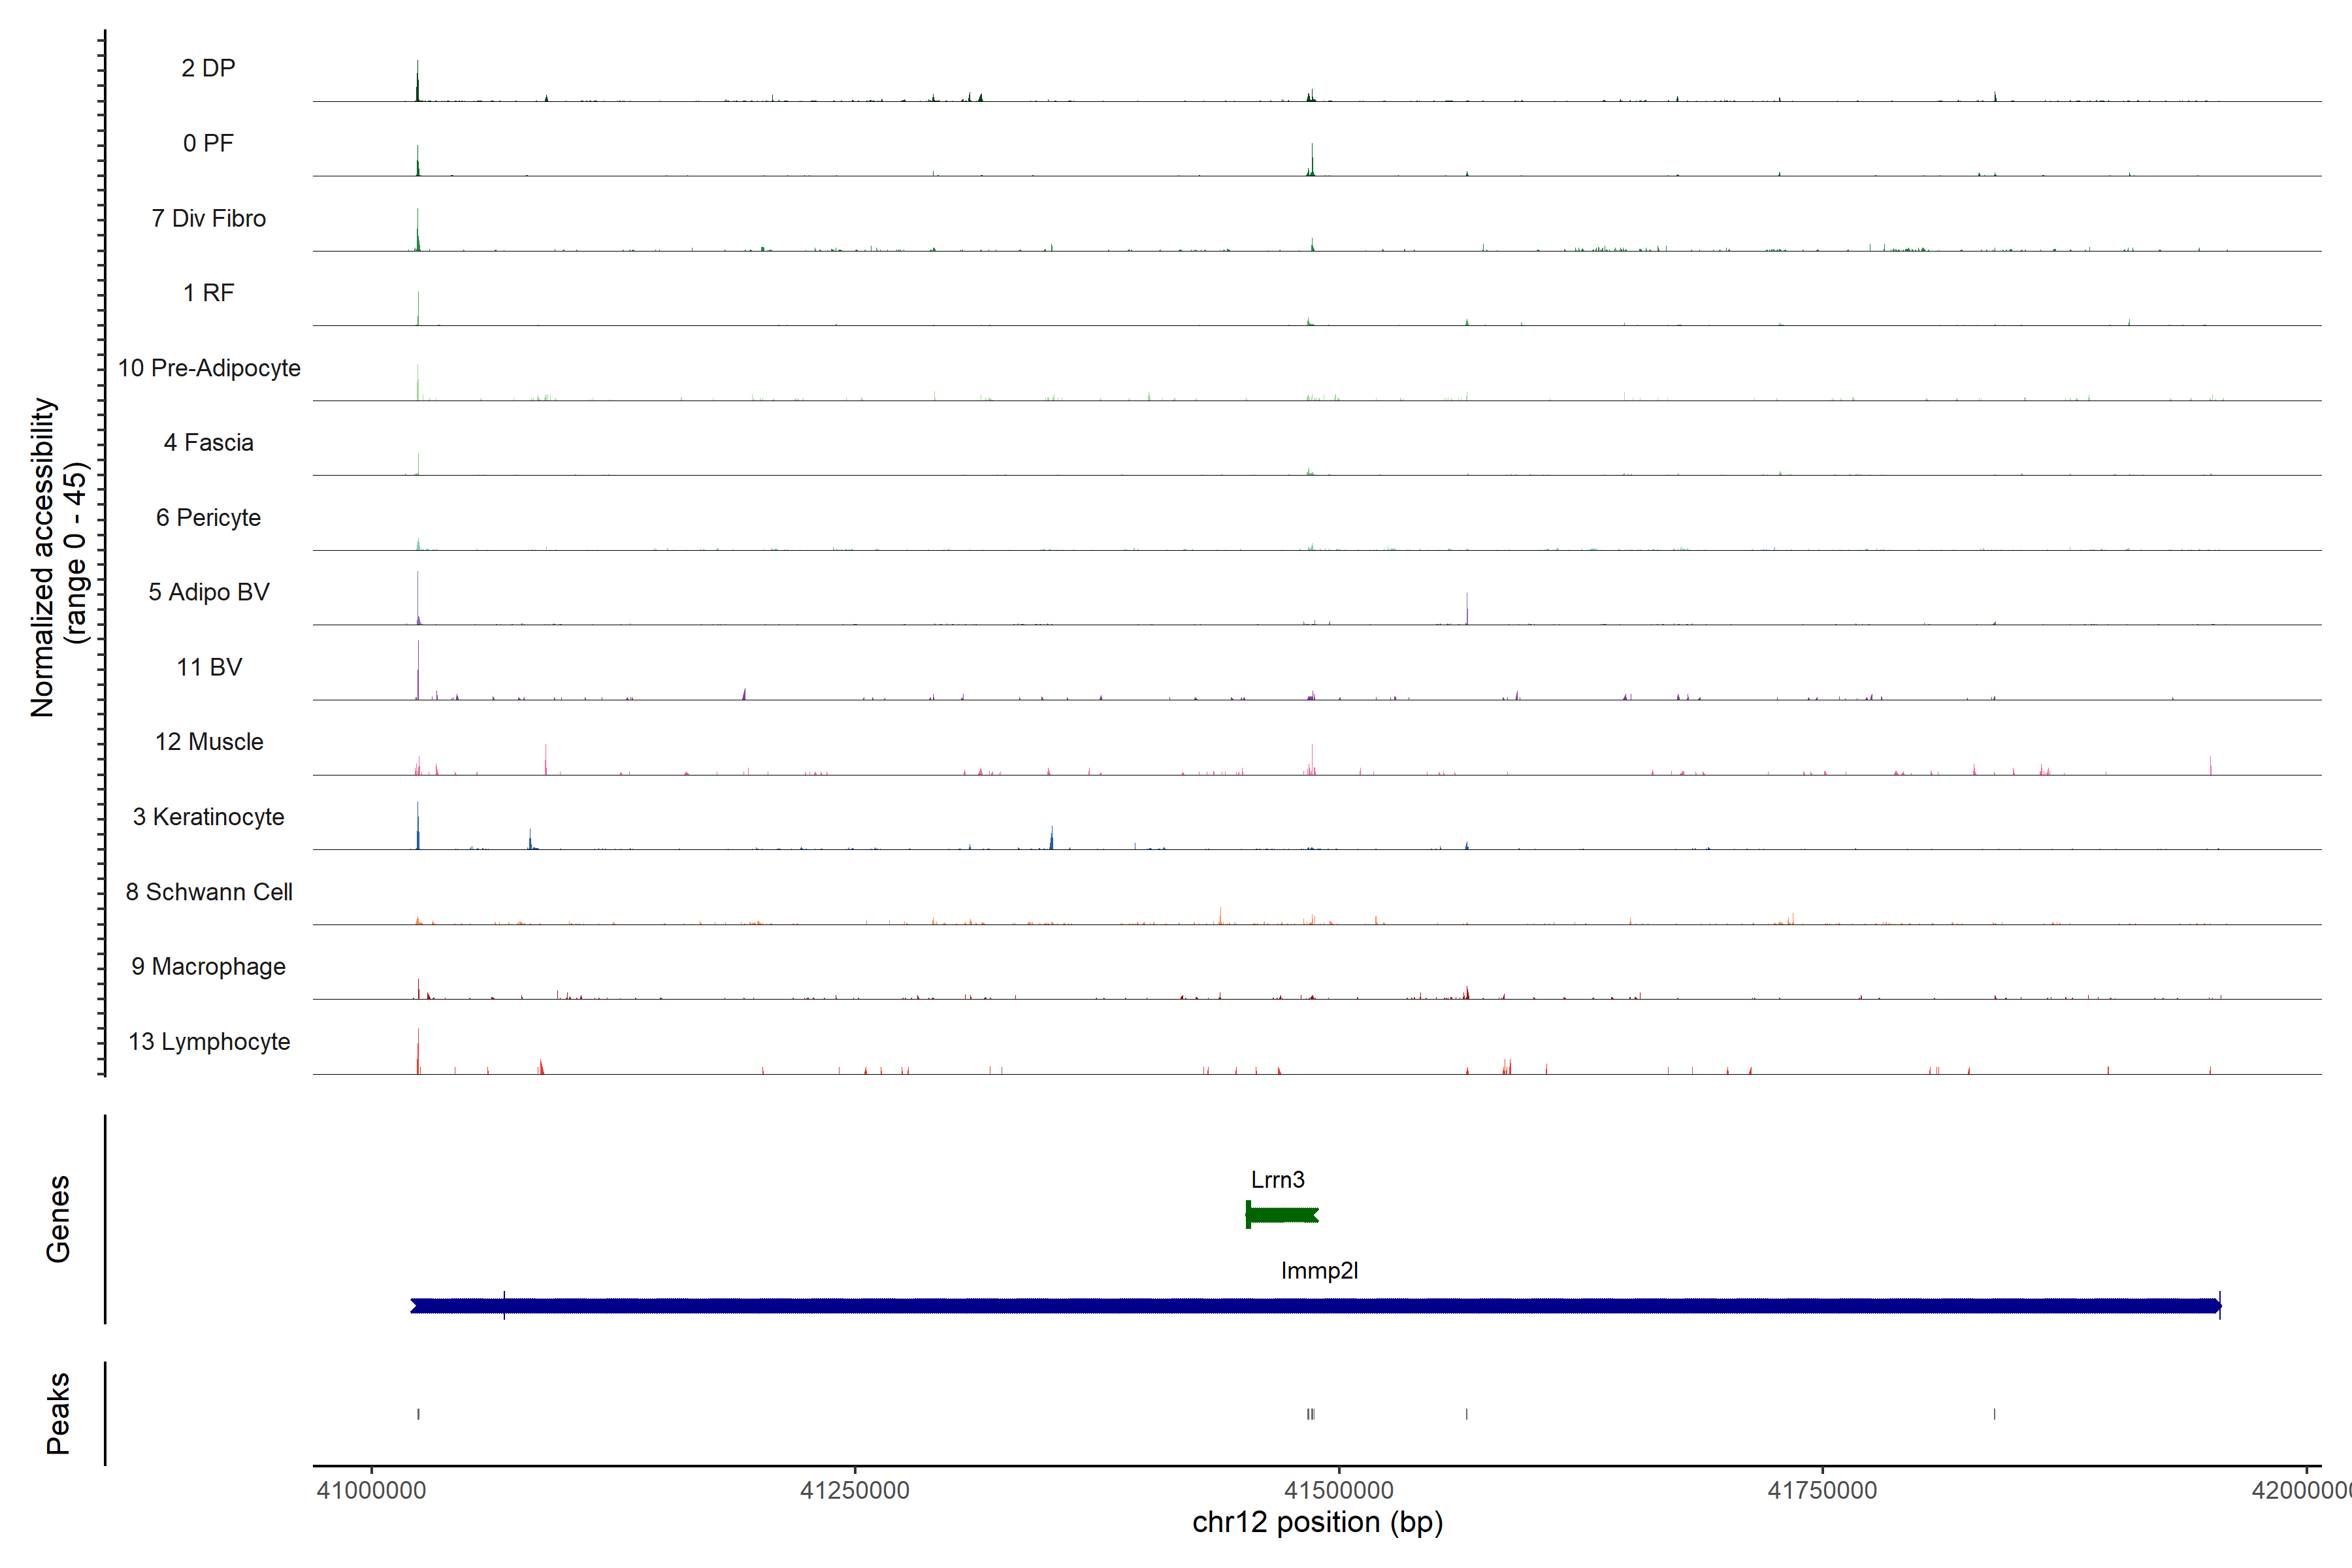Click the 41750000 axis tick label
Image resolution: width=2352 pixels, height=1568 pixels.
[1822, 1490]
